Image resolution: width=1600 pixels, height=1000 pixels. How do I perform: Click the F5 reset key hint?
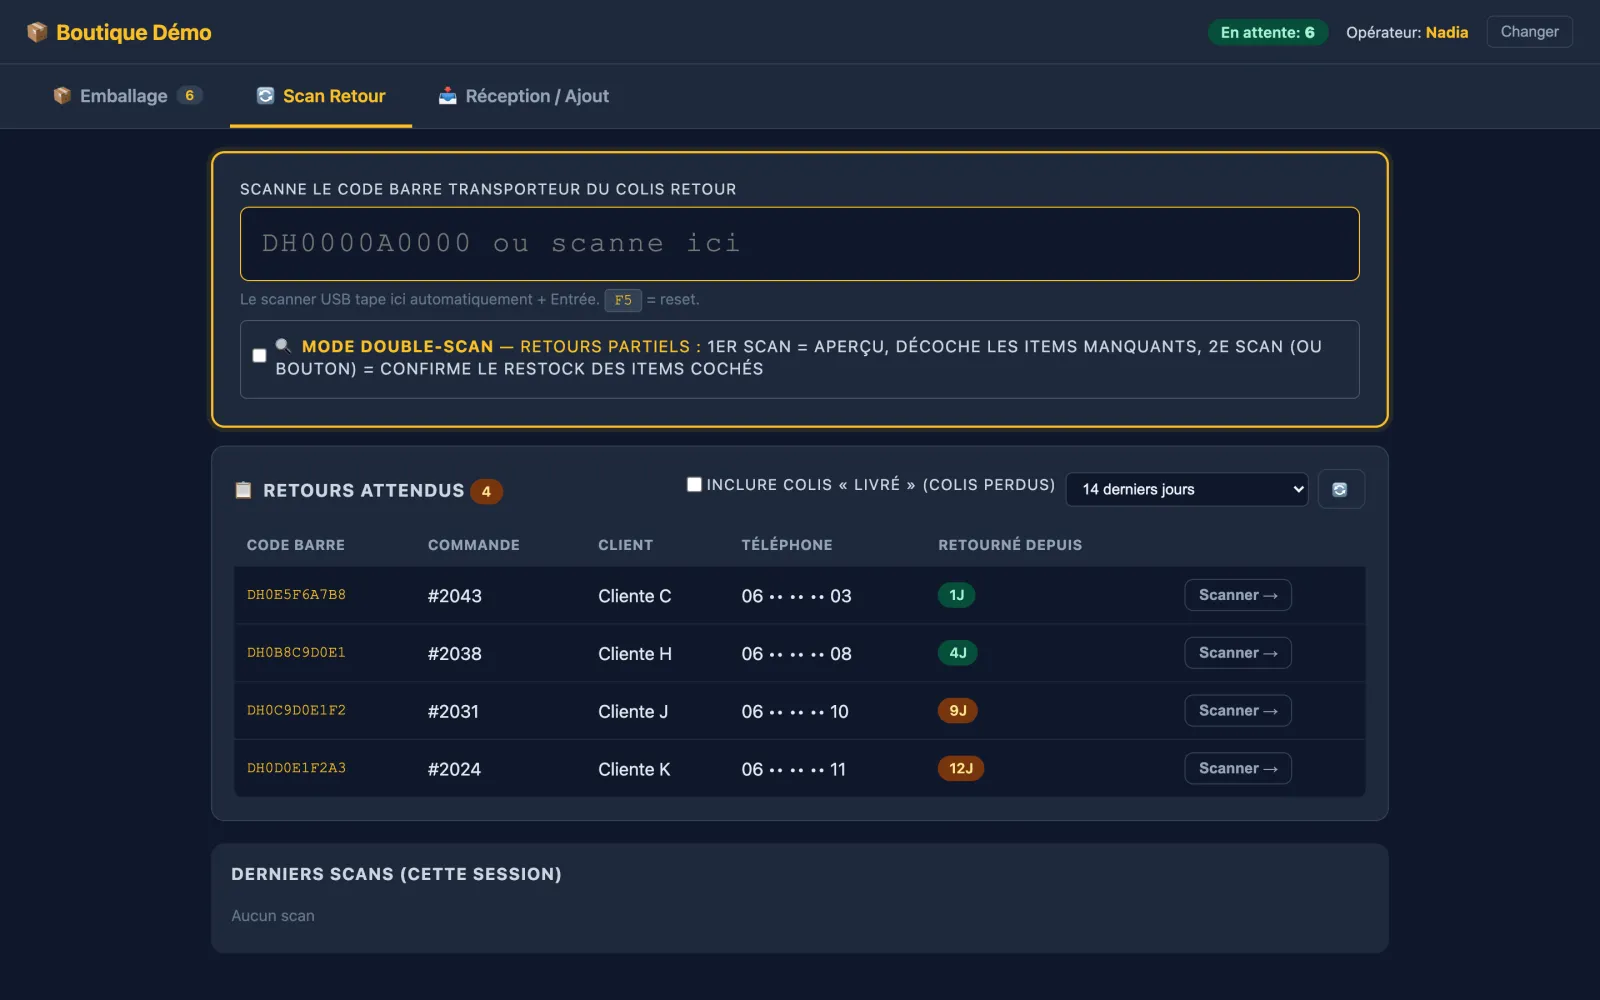pos(623,300)
